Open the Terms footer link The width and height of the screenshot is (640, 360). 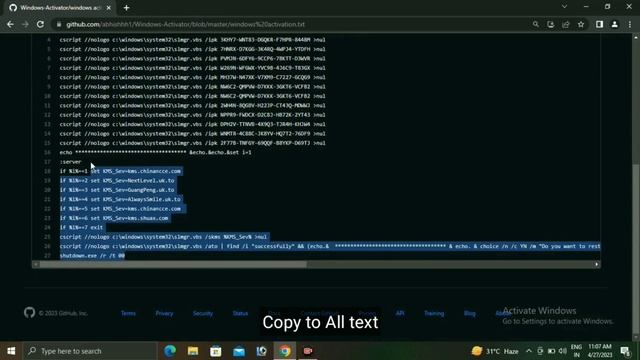(x=128, y=313)
